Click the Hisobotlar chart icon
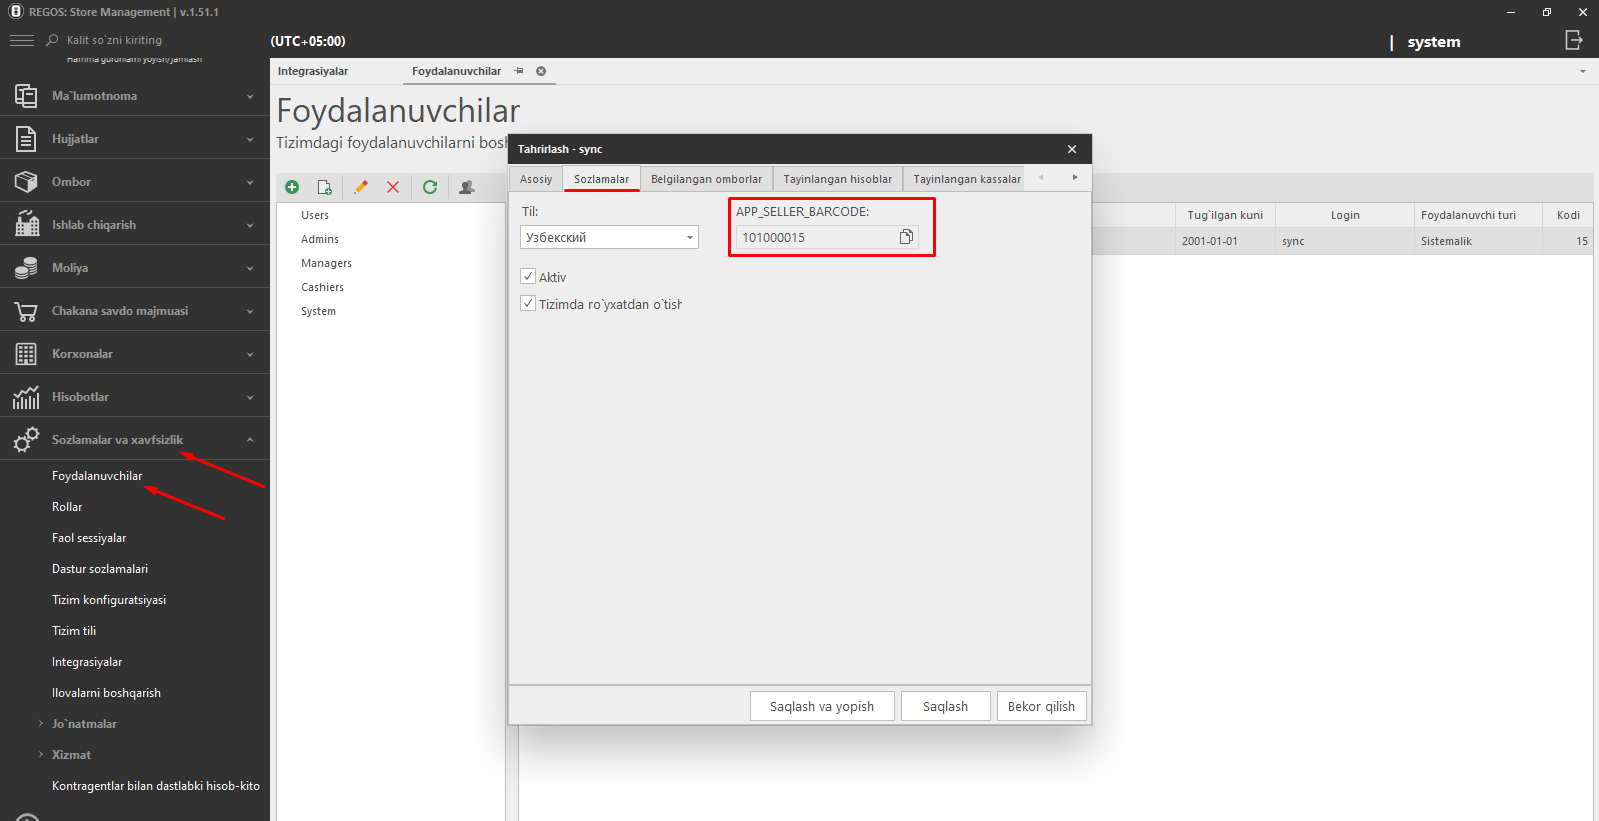 click(x=26, y=397)
